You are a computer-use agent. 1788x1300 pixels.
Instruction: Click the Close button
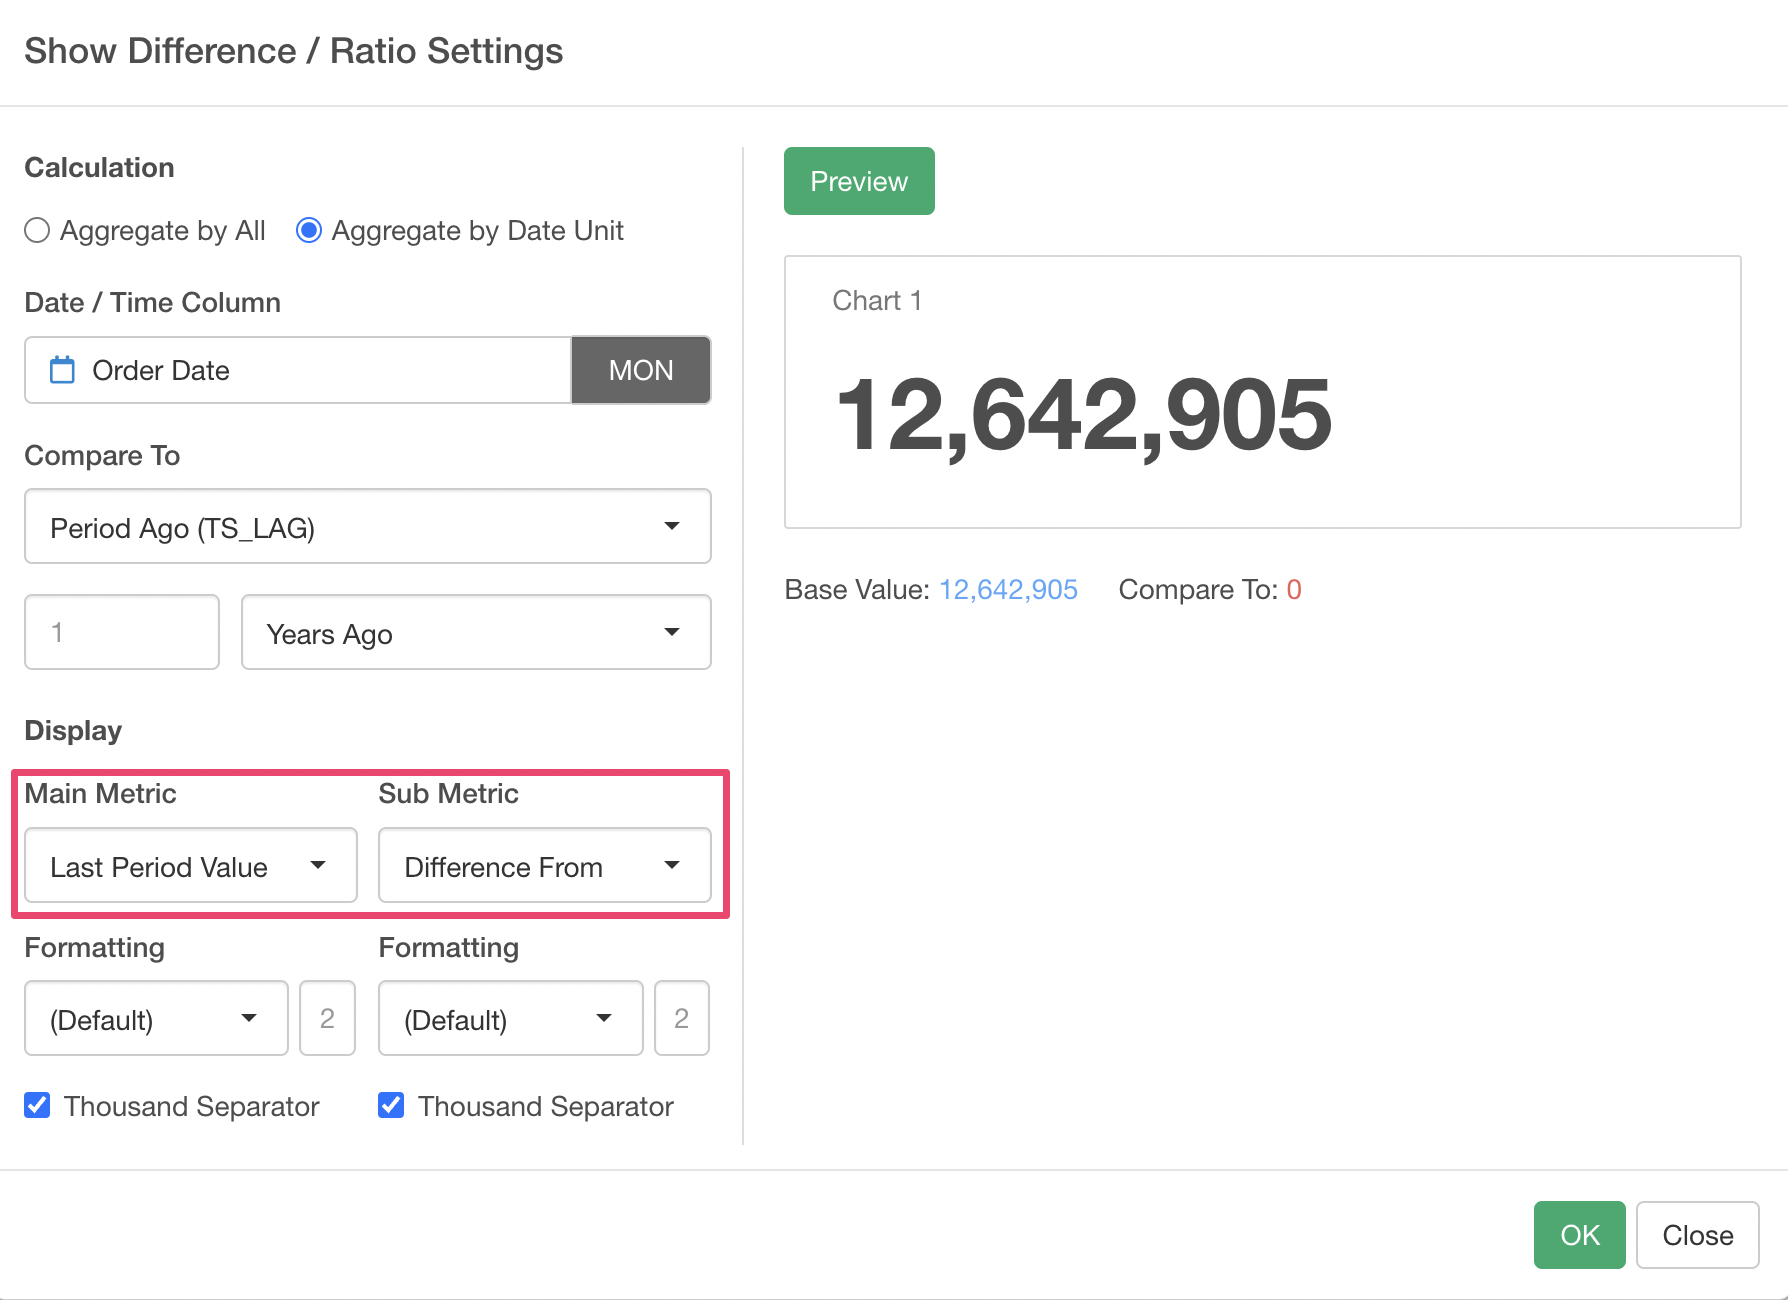pos(1697,1235)
